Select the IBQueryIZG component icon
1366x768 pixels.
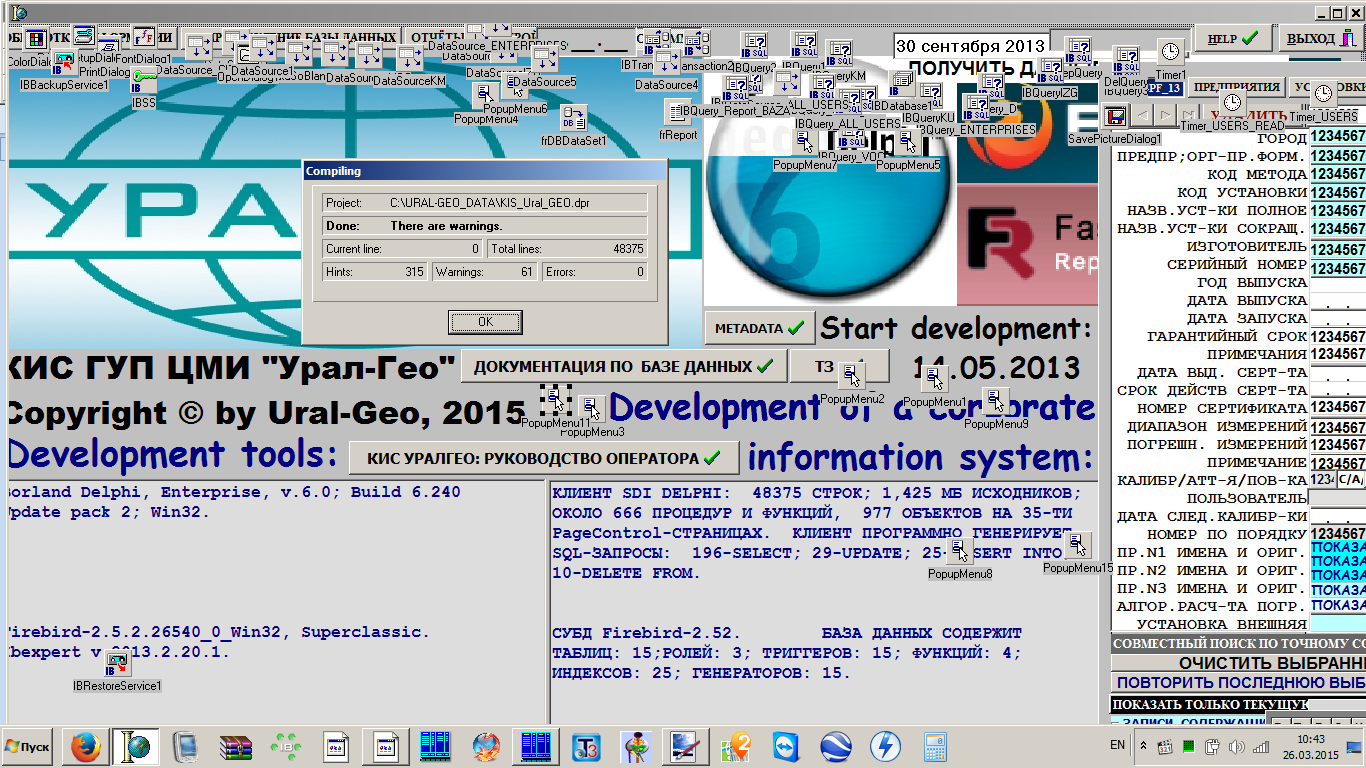(x=1050, y=70)
